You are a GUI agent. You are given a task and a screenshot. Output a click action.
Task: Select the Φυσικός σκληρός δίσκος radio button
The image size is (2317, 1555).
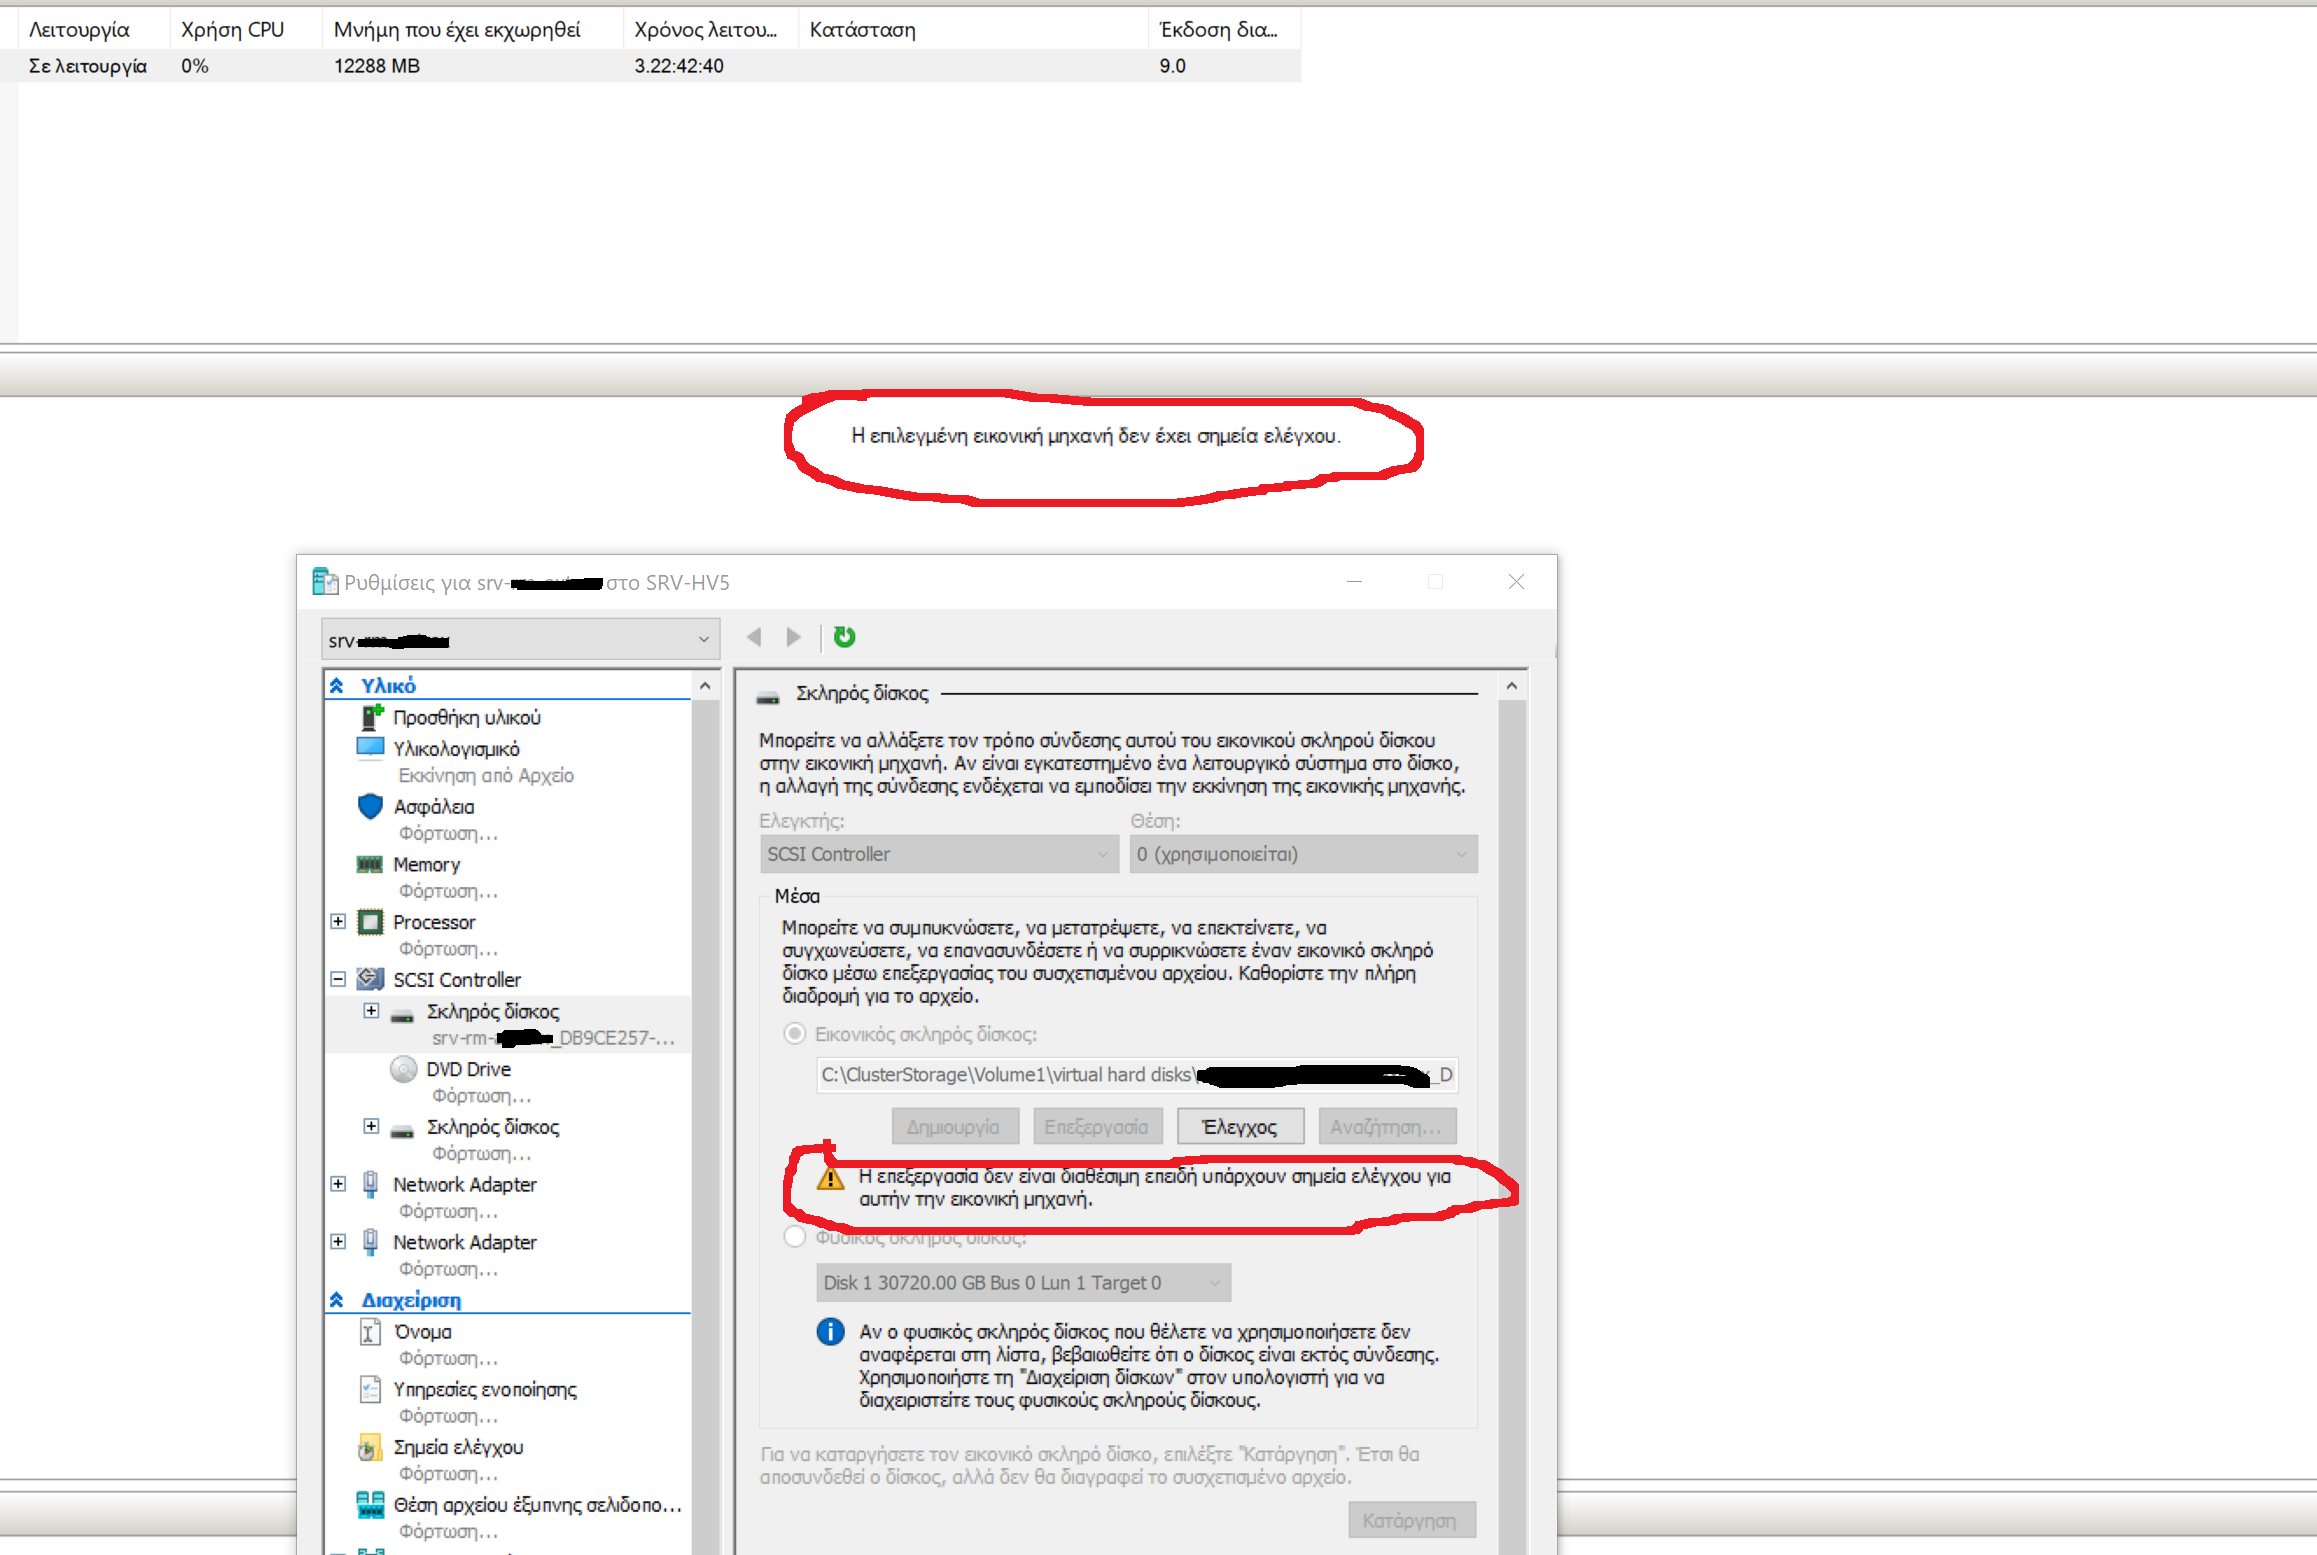click(x=795, y=1236)
